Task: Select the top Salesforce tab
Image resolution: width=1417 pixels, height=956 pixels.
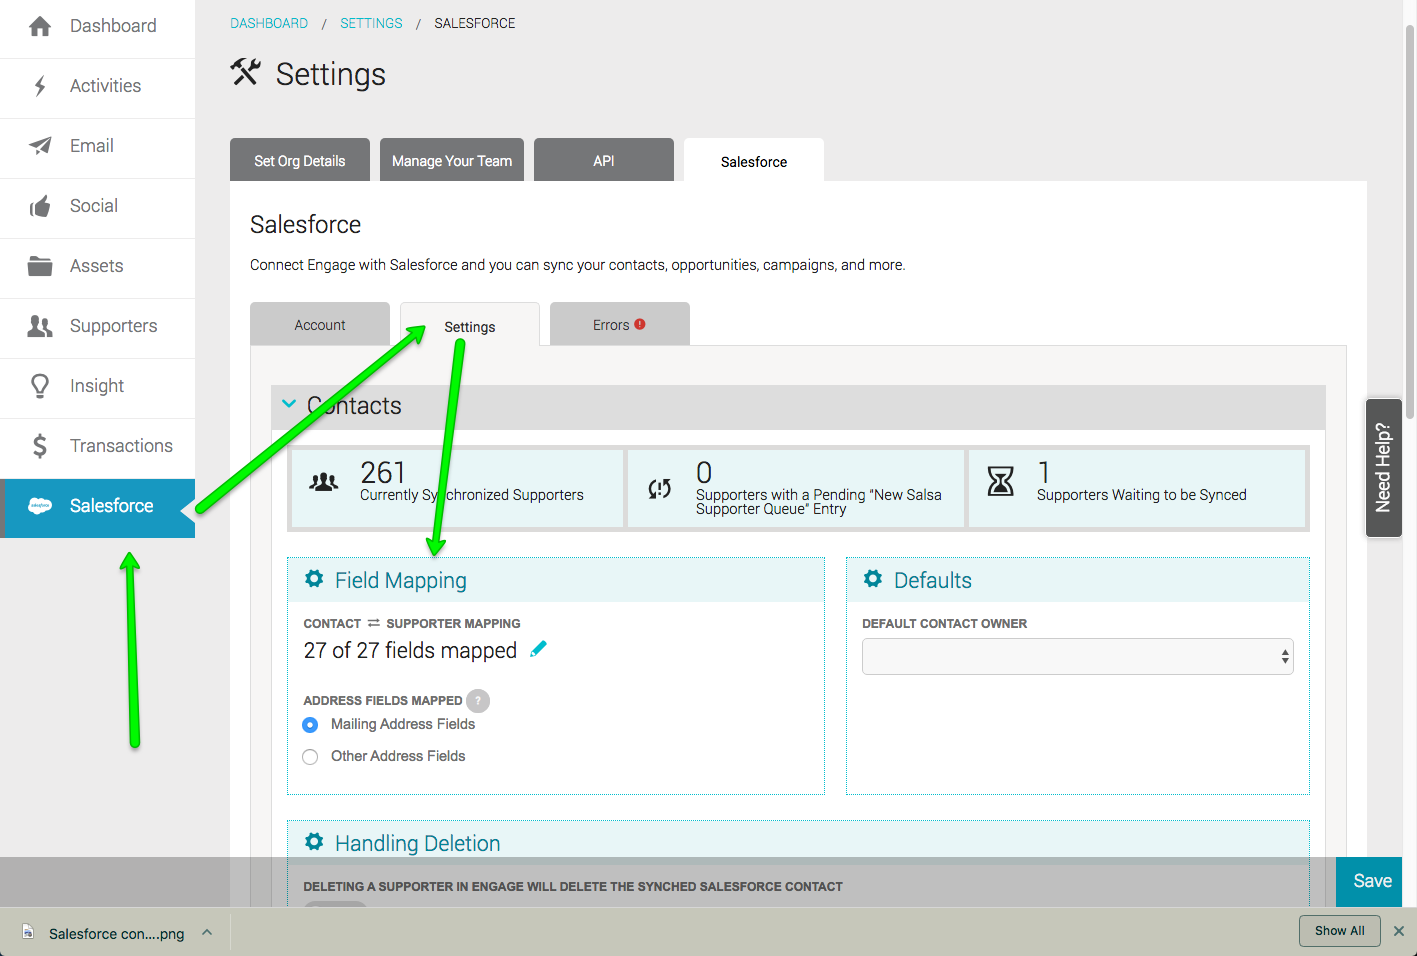Action: pyautogui.click(x=754, y=161)
